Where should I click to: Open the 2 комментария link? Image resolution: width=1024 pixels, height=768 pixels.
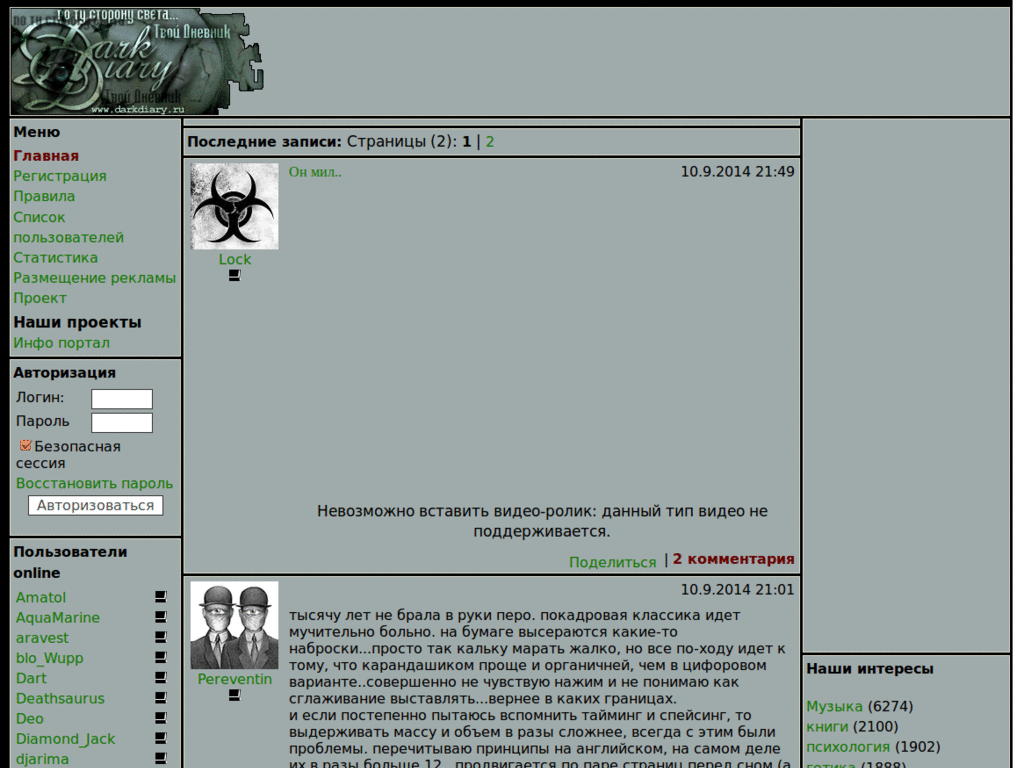pyautogui.click(x=733, y=559)
